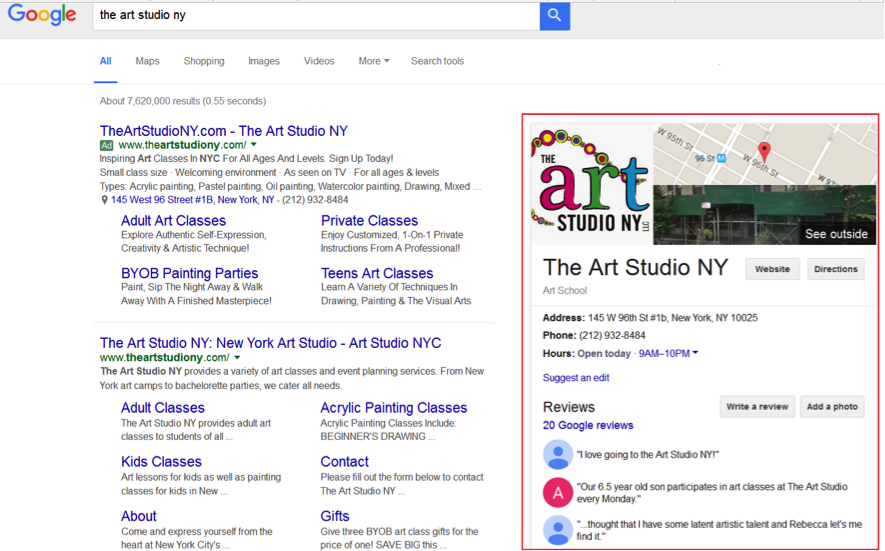Open Search tools options
Viewport: 885px width, 551px height.
coord(437,61)
